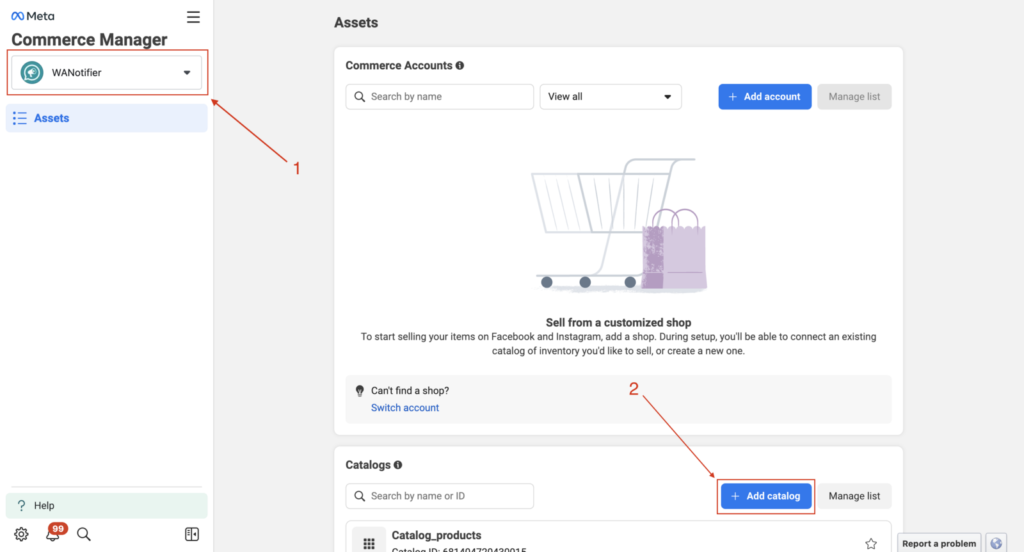The image size is (1024, 552).
Task: Star the Catalog_products catalog
Action: (x=871, y=544)
